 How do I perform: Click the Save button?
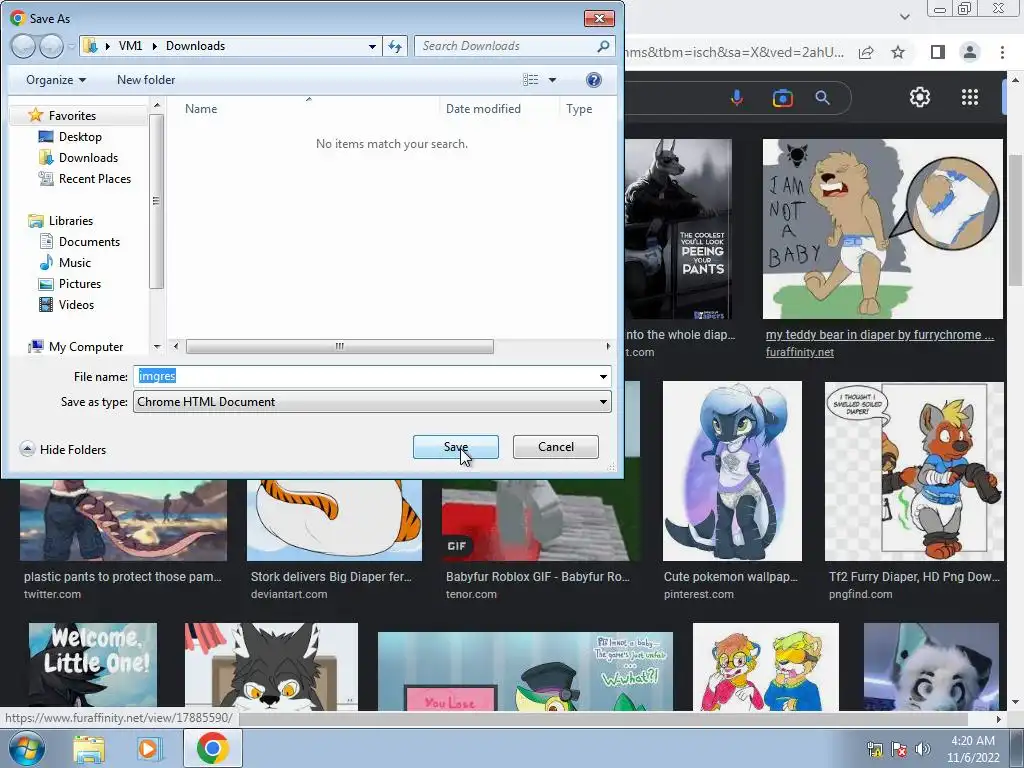456,447
